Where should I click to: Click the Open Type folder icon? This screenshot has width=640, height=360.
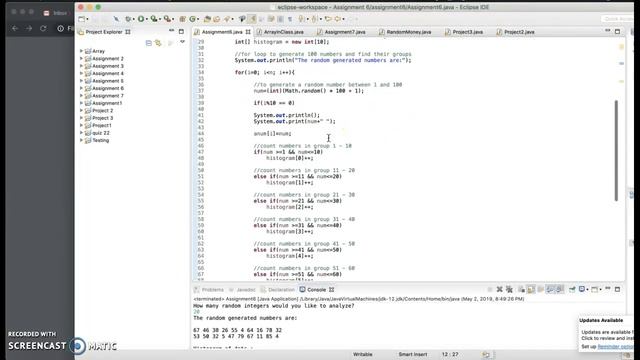pos(207,19)
